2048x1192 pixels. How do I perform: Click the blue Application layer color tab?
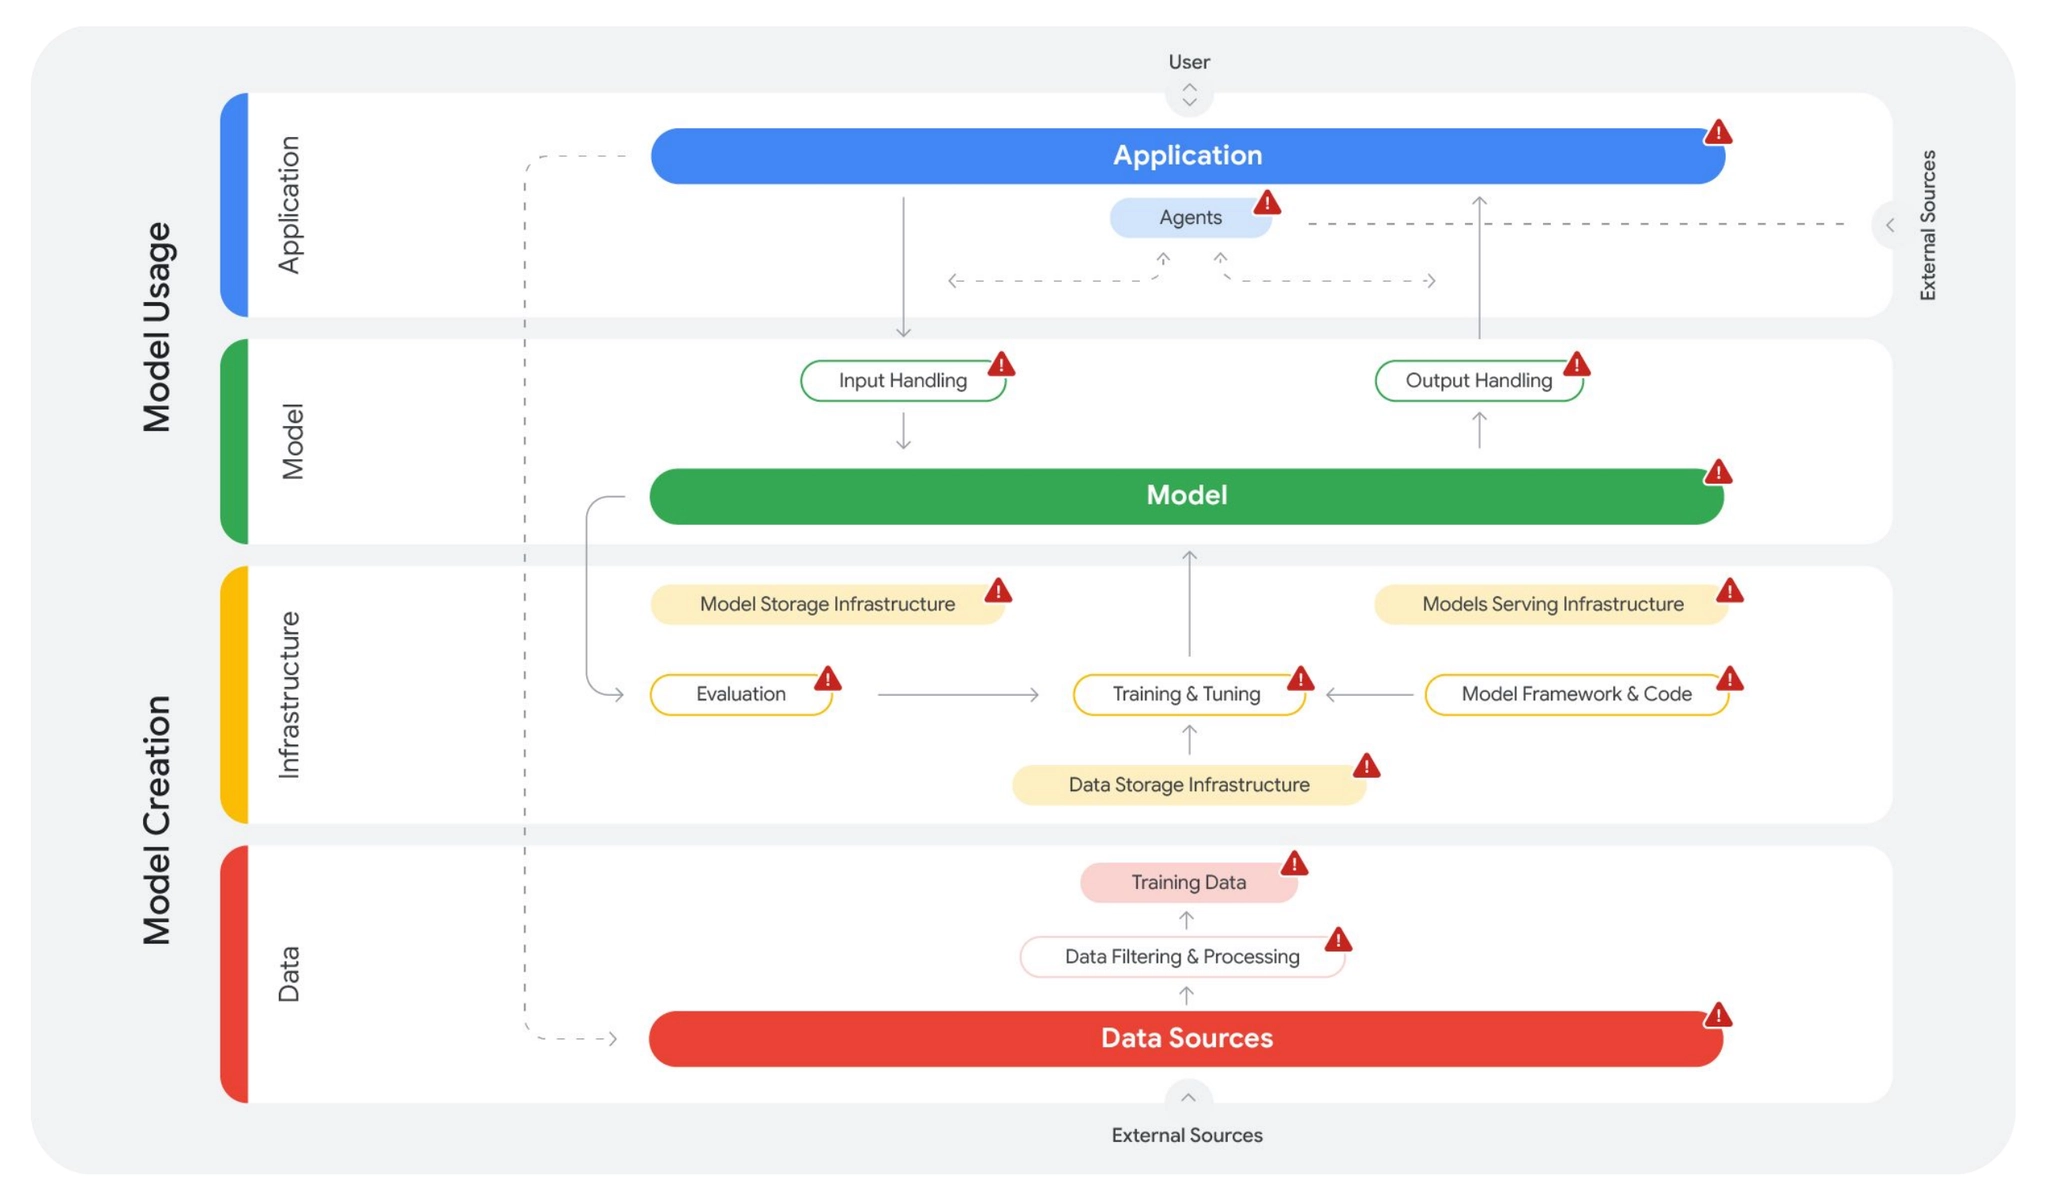point(234,205)
